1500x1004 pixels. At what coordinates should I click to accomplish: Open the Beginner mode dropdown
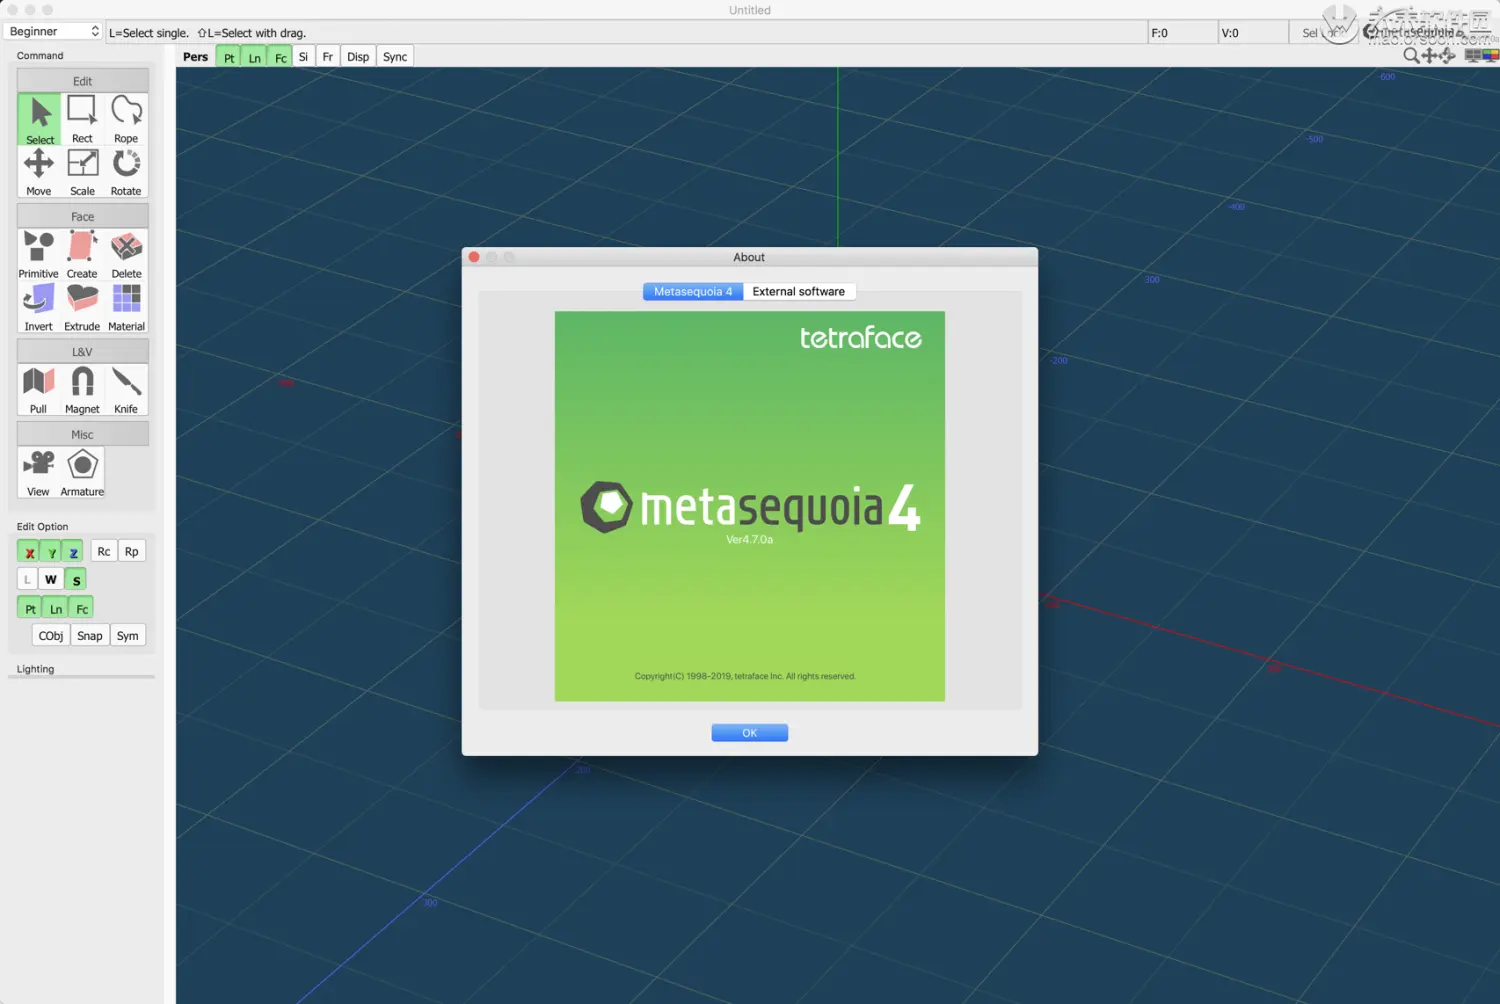(54, 32)
